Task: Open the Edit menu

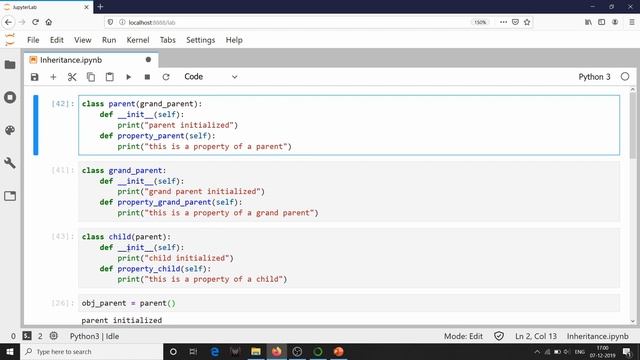Action: point(57,40)
